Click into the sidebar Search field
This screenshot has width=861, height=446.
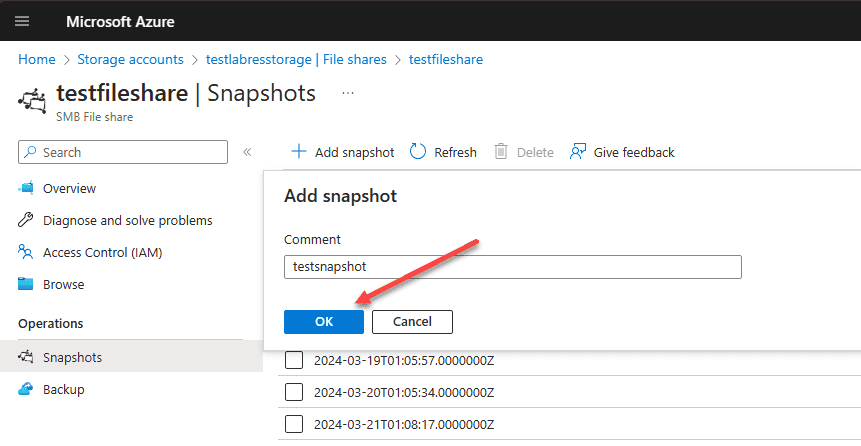123,152
